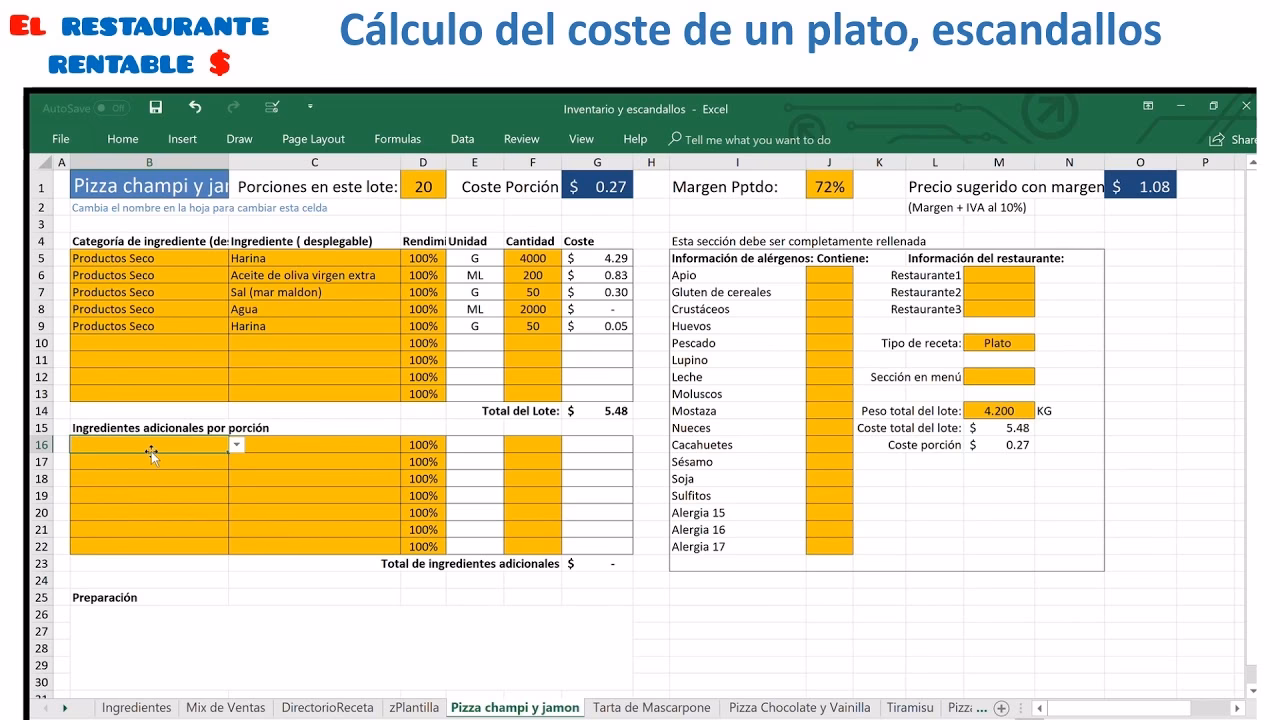Select the cell showing 'Pizza champi y jam'

click(148, 186)
